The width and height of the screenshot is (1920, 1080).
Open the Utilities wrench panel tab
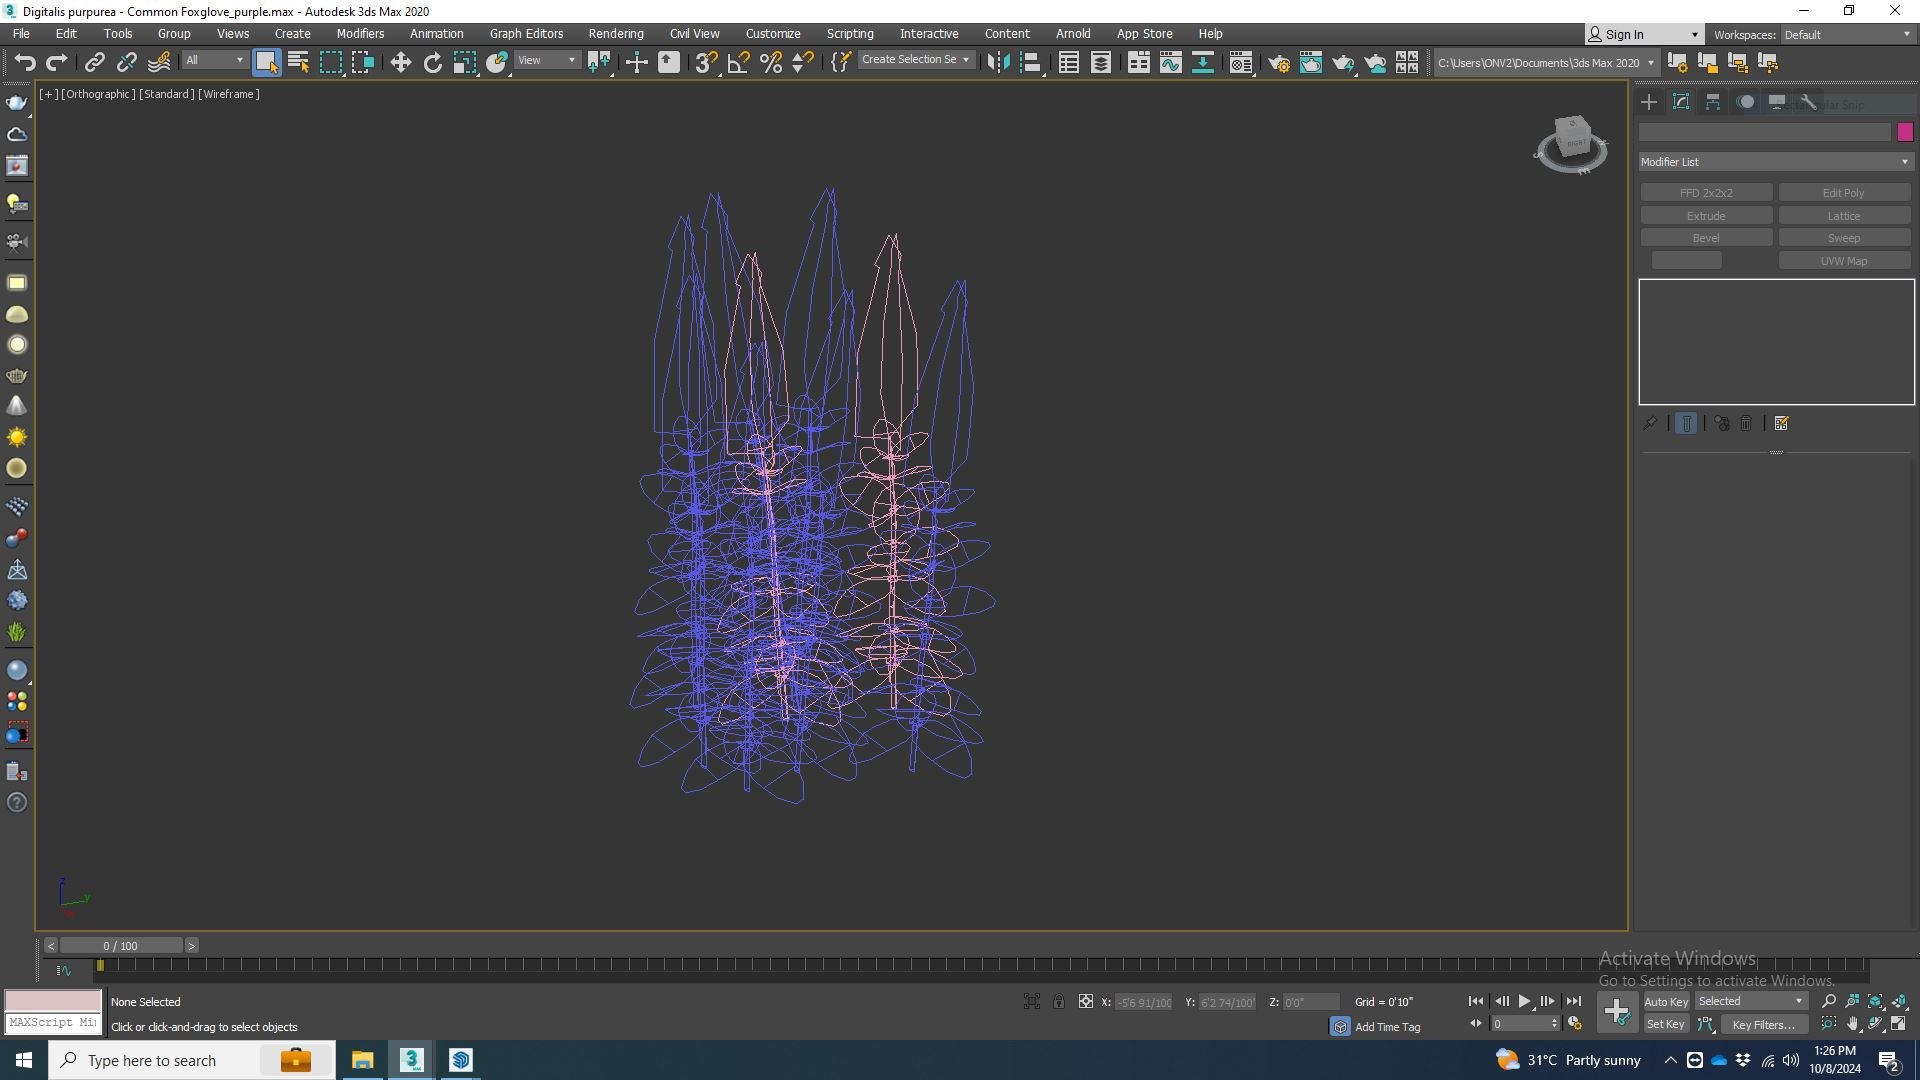coord(1808,102)
